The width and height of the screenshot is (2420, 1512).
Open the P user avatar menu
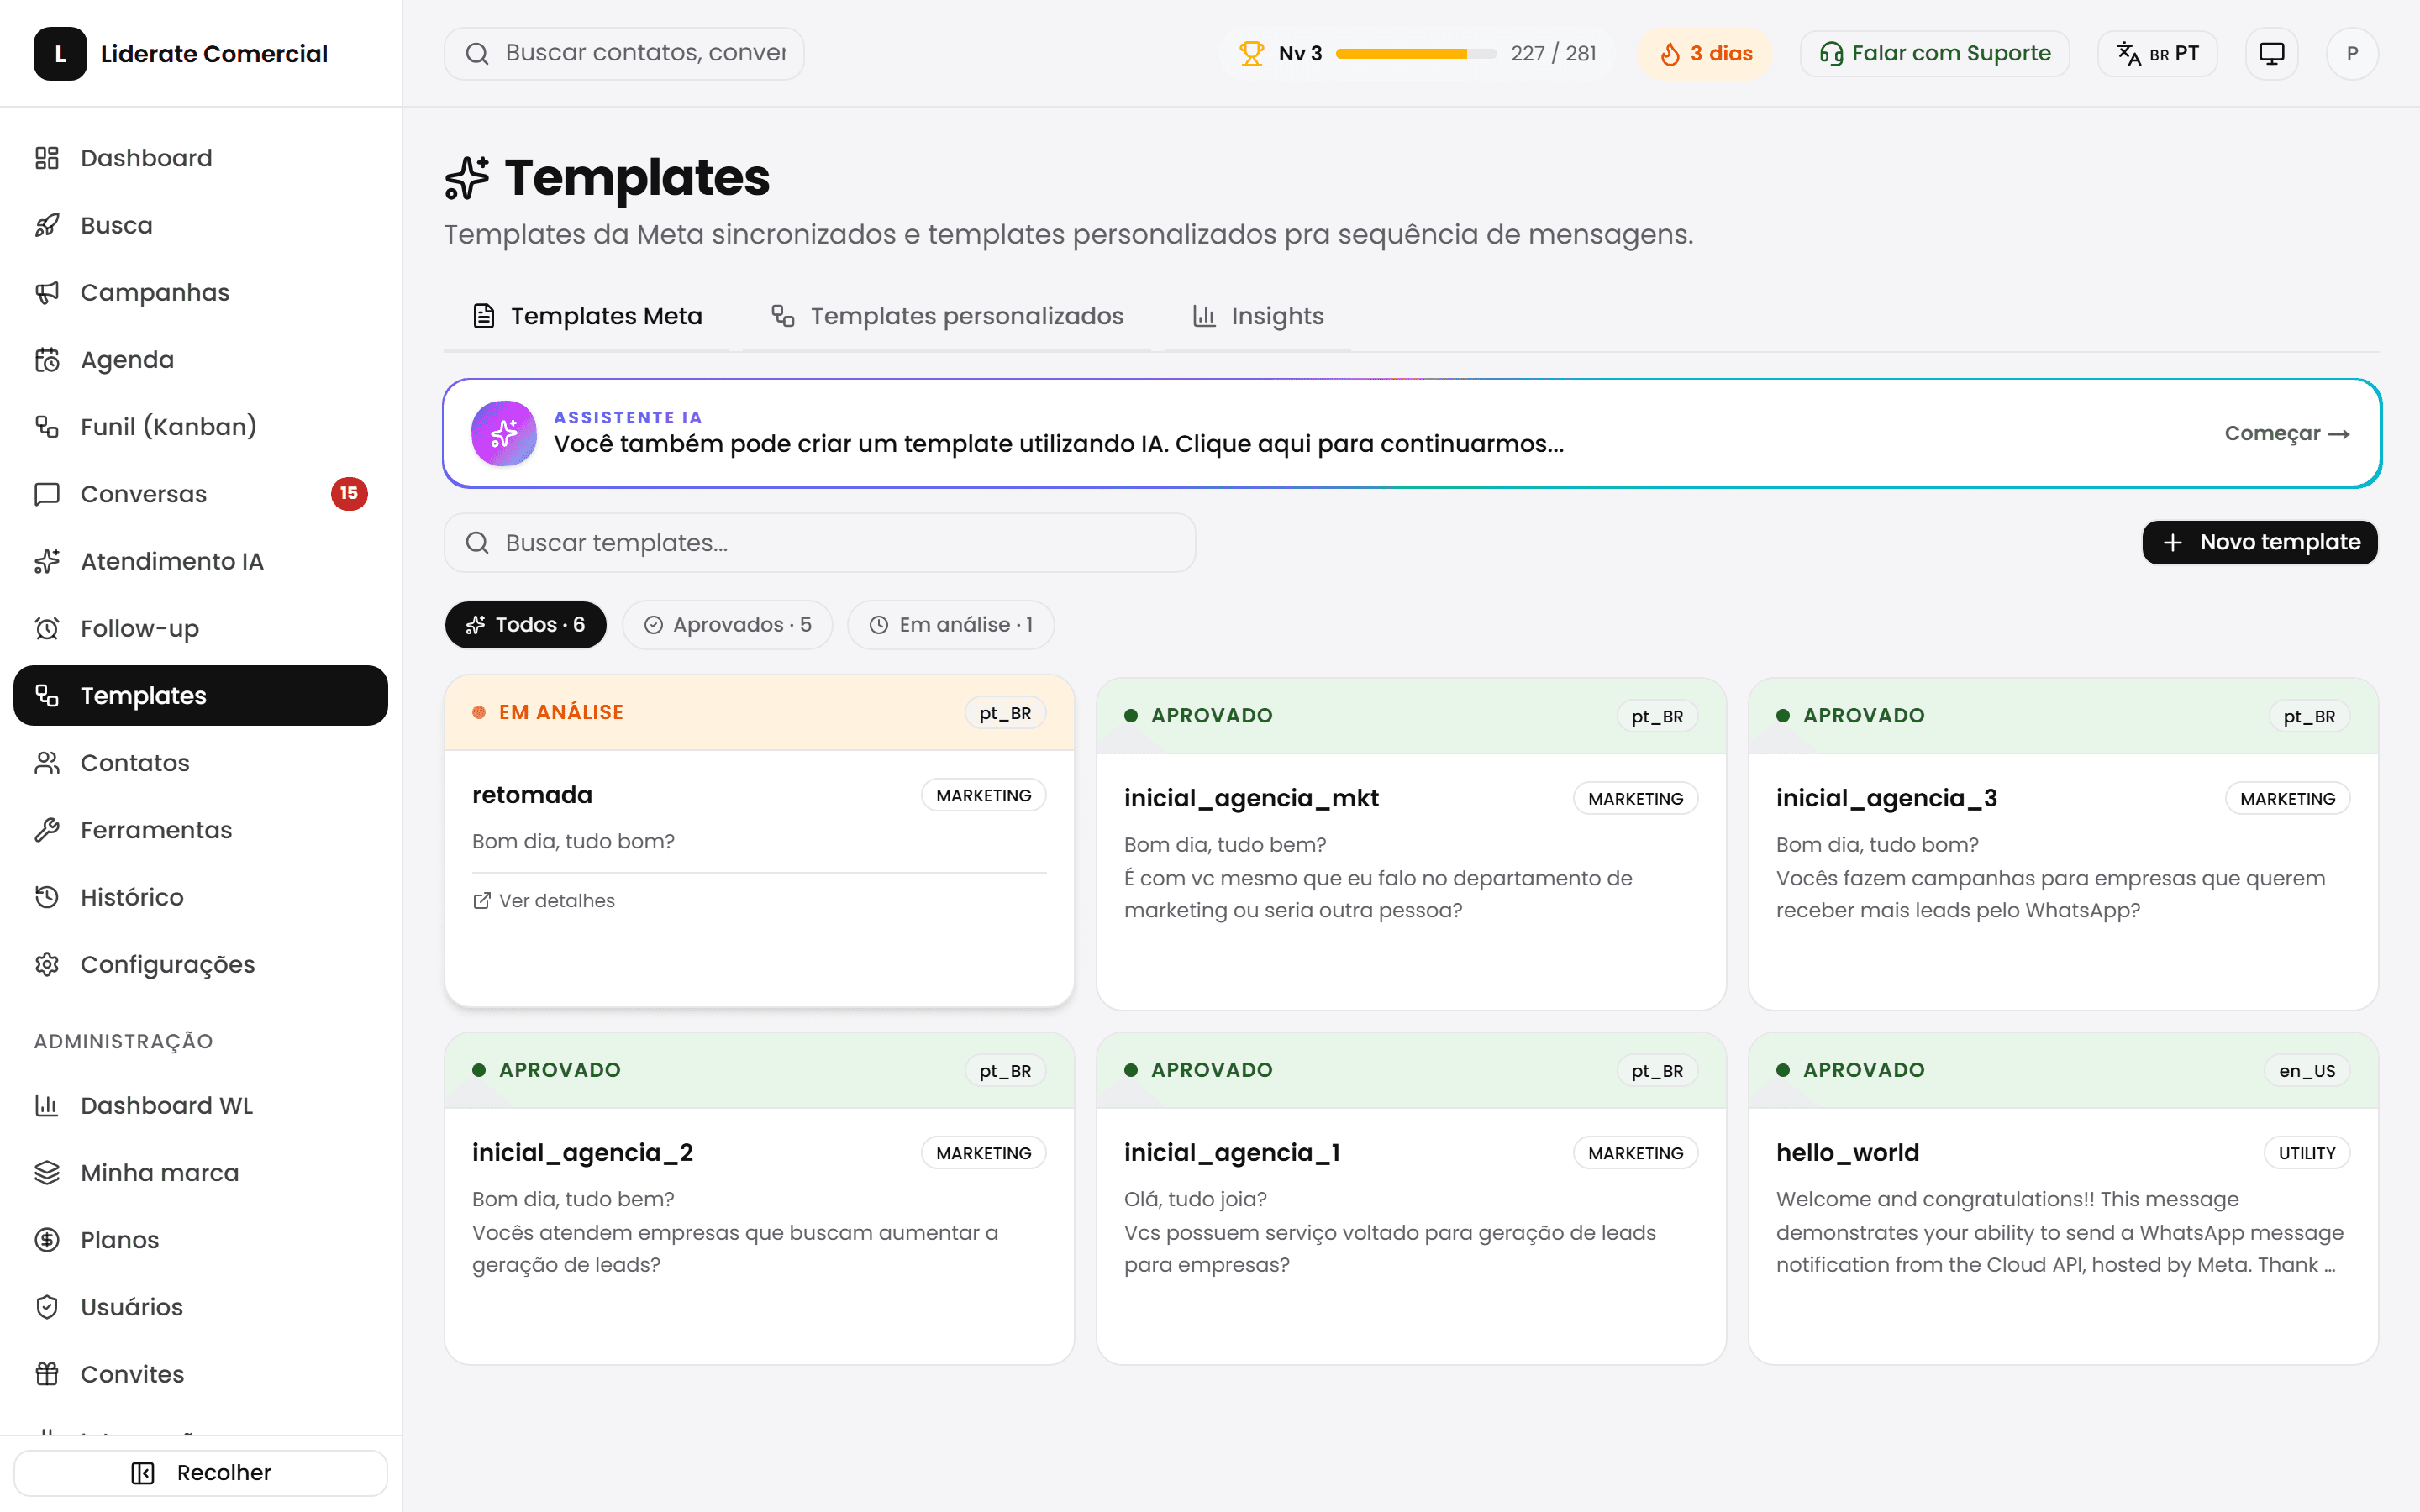(2352, 53)
